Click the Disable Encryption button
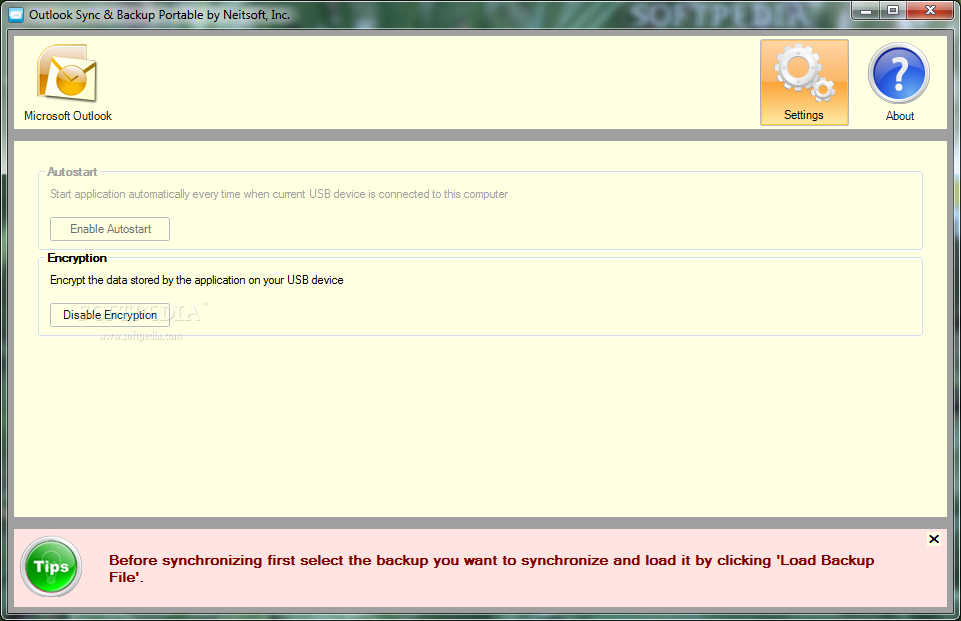Viewport: 961px width, 621px height. pyautogui.click(x=110, y=314)
